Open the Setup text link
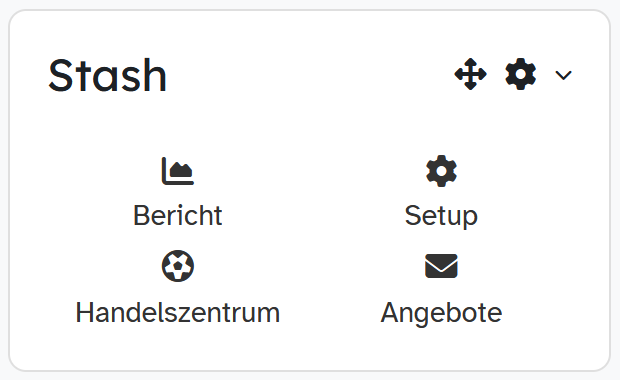The width and height of the screenshot is (620, 380). (x=441, y=216)
